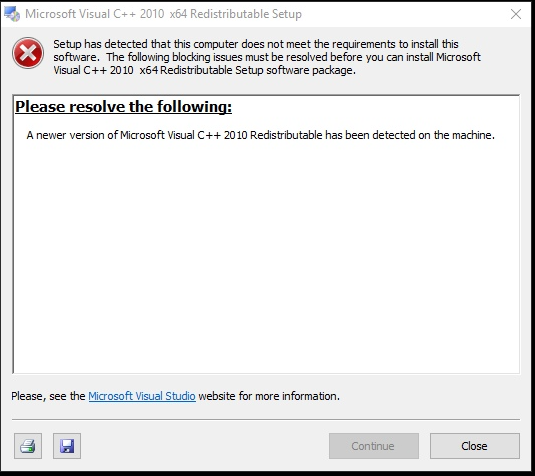Click the 'Please resolve the following:' heading
The height and width of the screenshot is (476, 535).
tap(124, 107)
